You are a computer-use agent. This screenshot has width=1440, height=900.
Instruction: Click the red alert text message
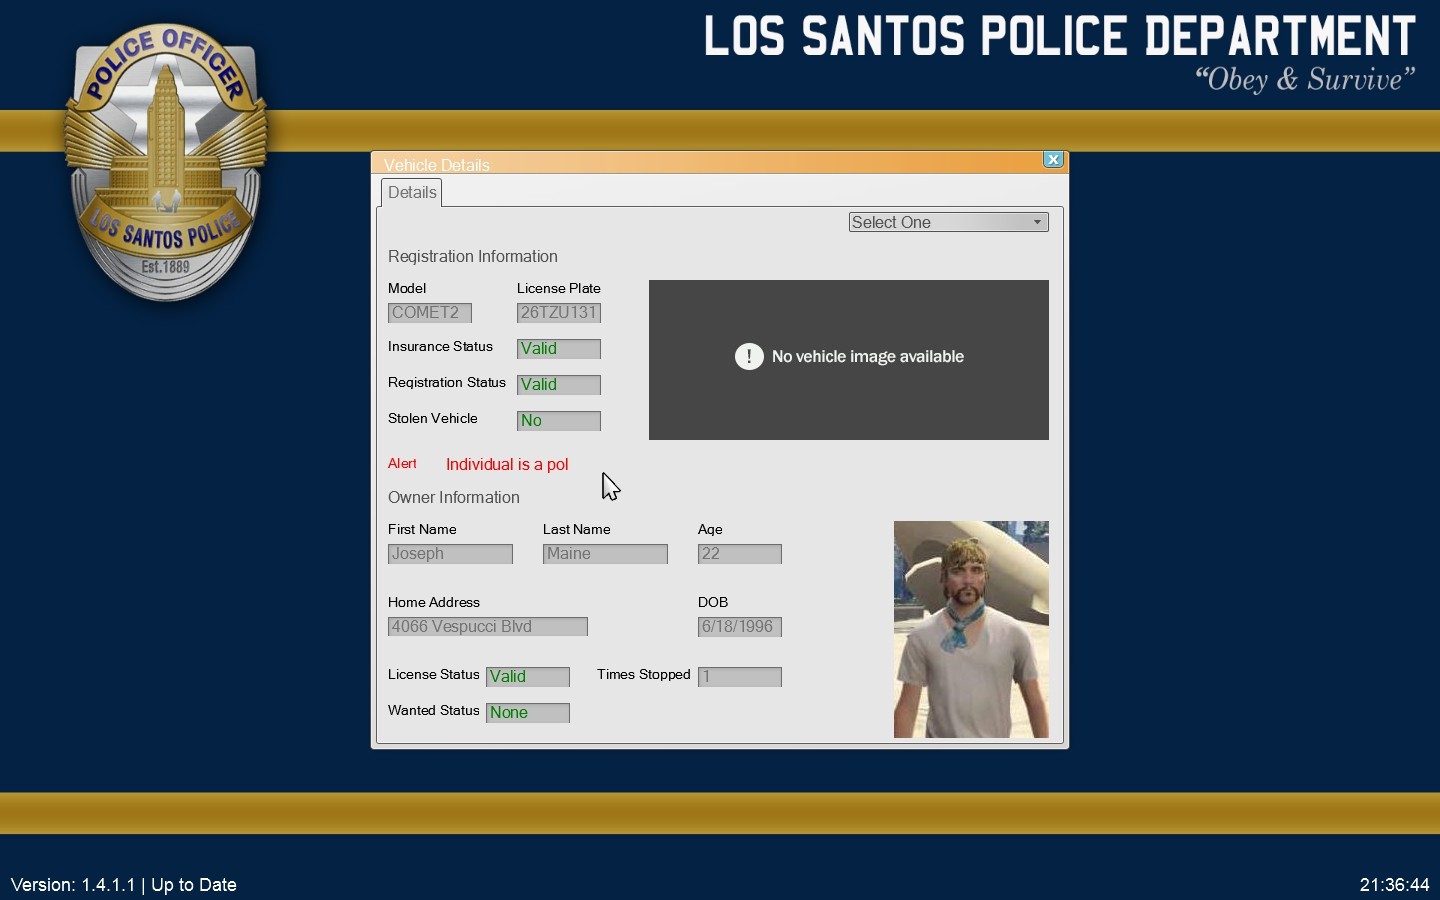coord(508,465)
